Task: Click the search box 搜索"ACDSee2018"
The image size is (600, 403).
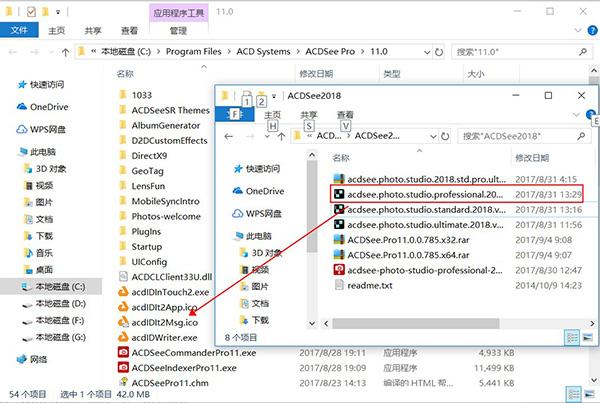Action: tap(524, 136)
